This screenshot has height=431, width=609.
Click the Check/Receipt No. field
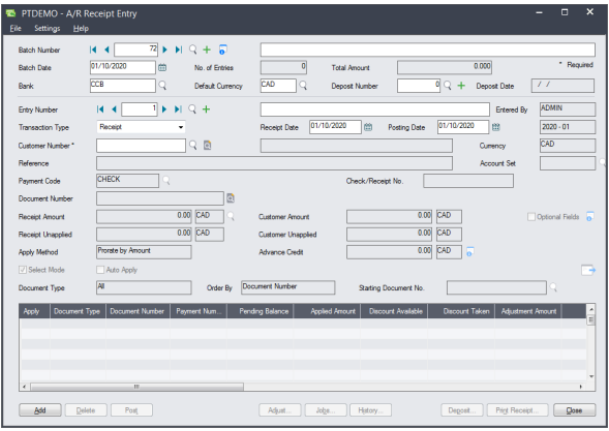pos(468,181)
